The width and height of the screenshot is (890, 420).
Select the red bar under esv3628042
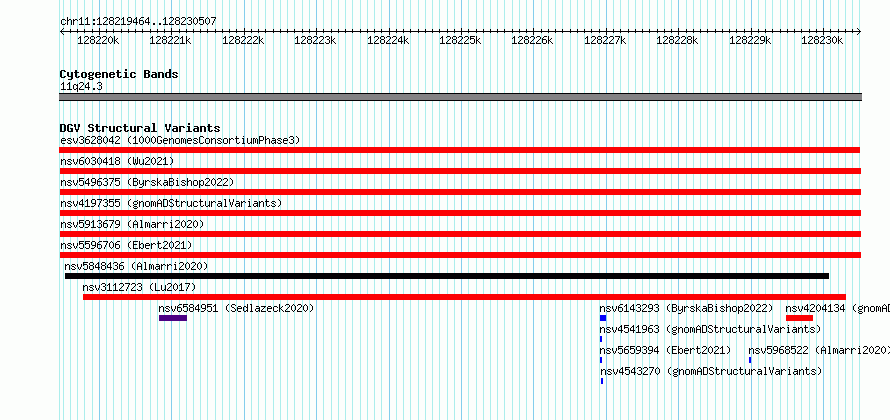[x=460, y=150]
